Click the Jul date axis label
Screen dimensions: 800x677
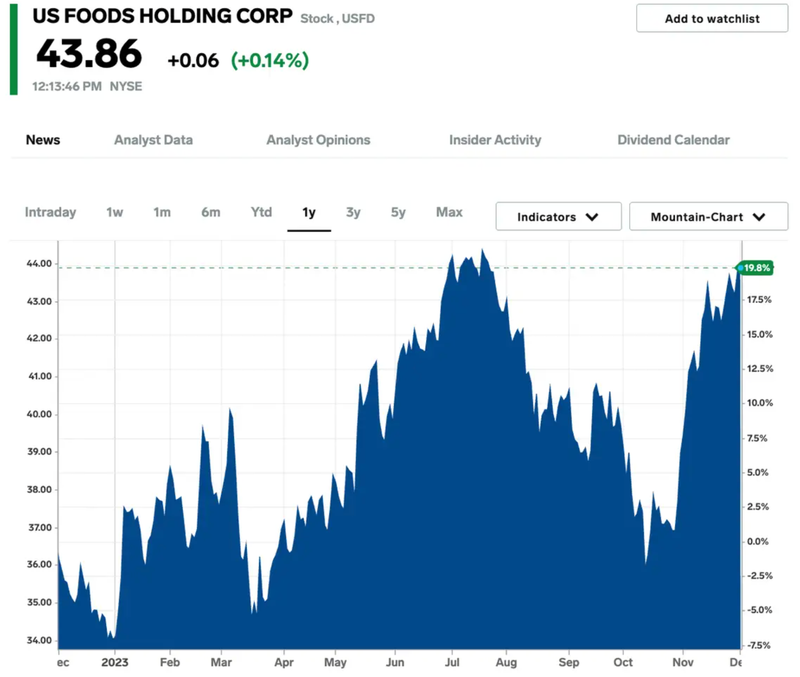452,662
